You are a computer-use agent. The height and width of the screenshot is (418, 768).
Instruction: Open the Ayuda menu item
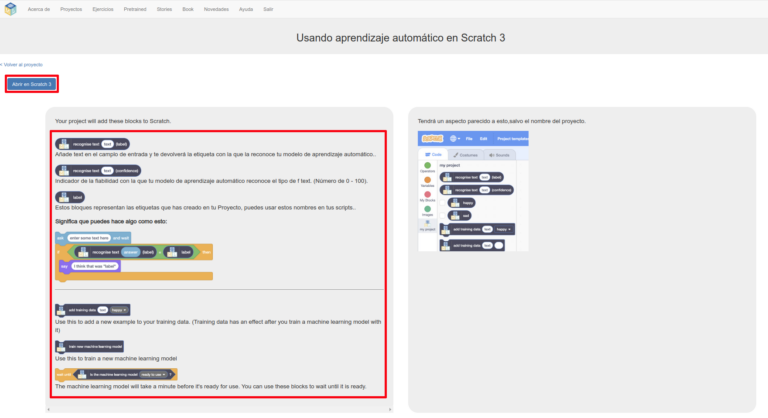pos(247,9)
